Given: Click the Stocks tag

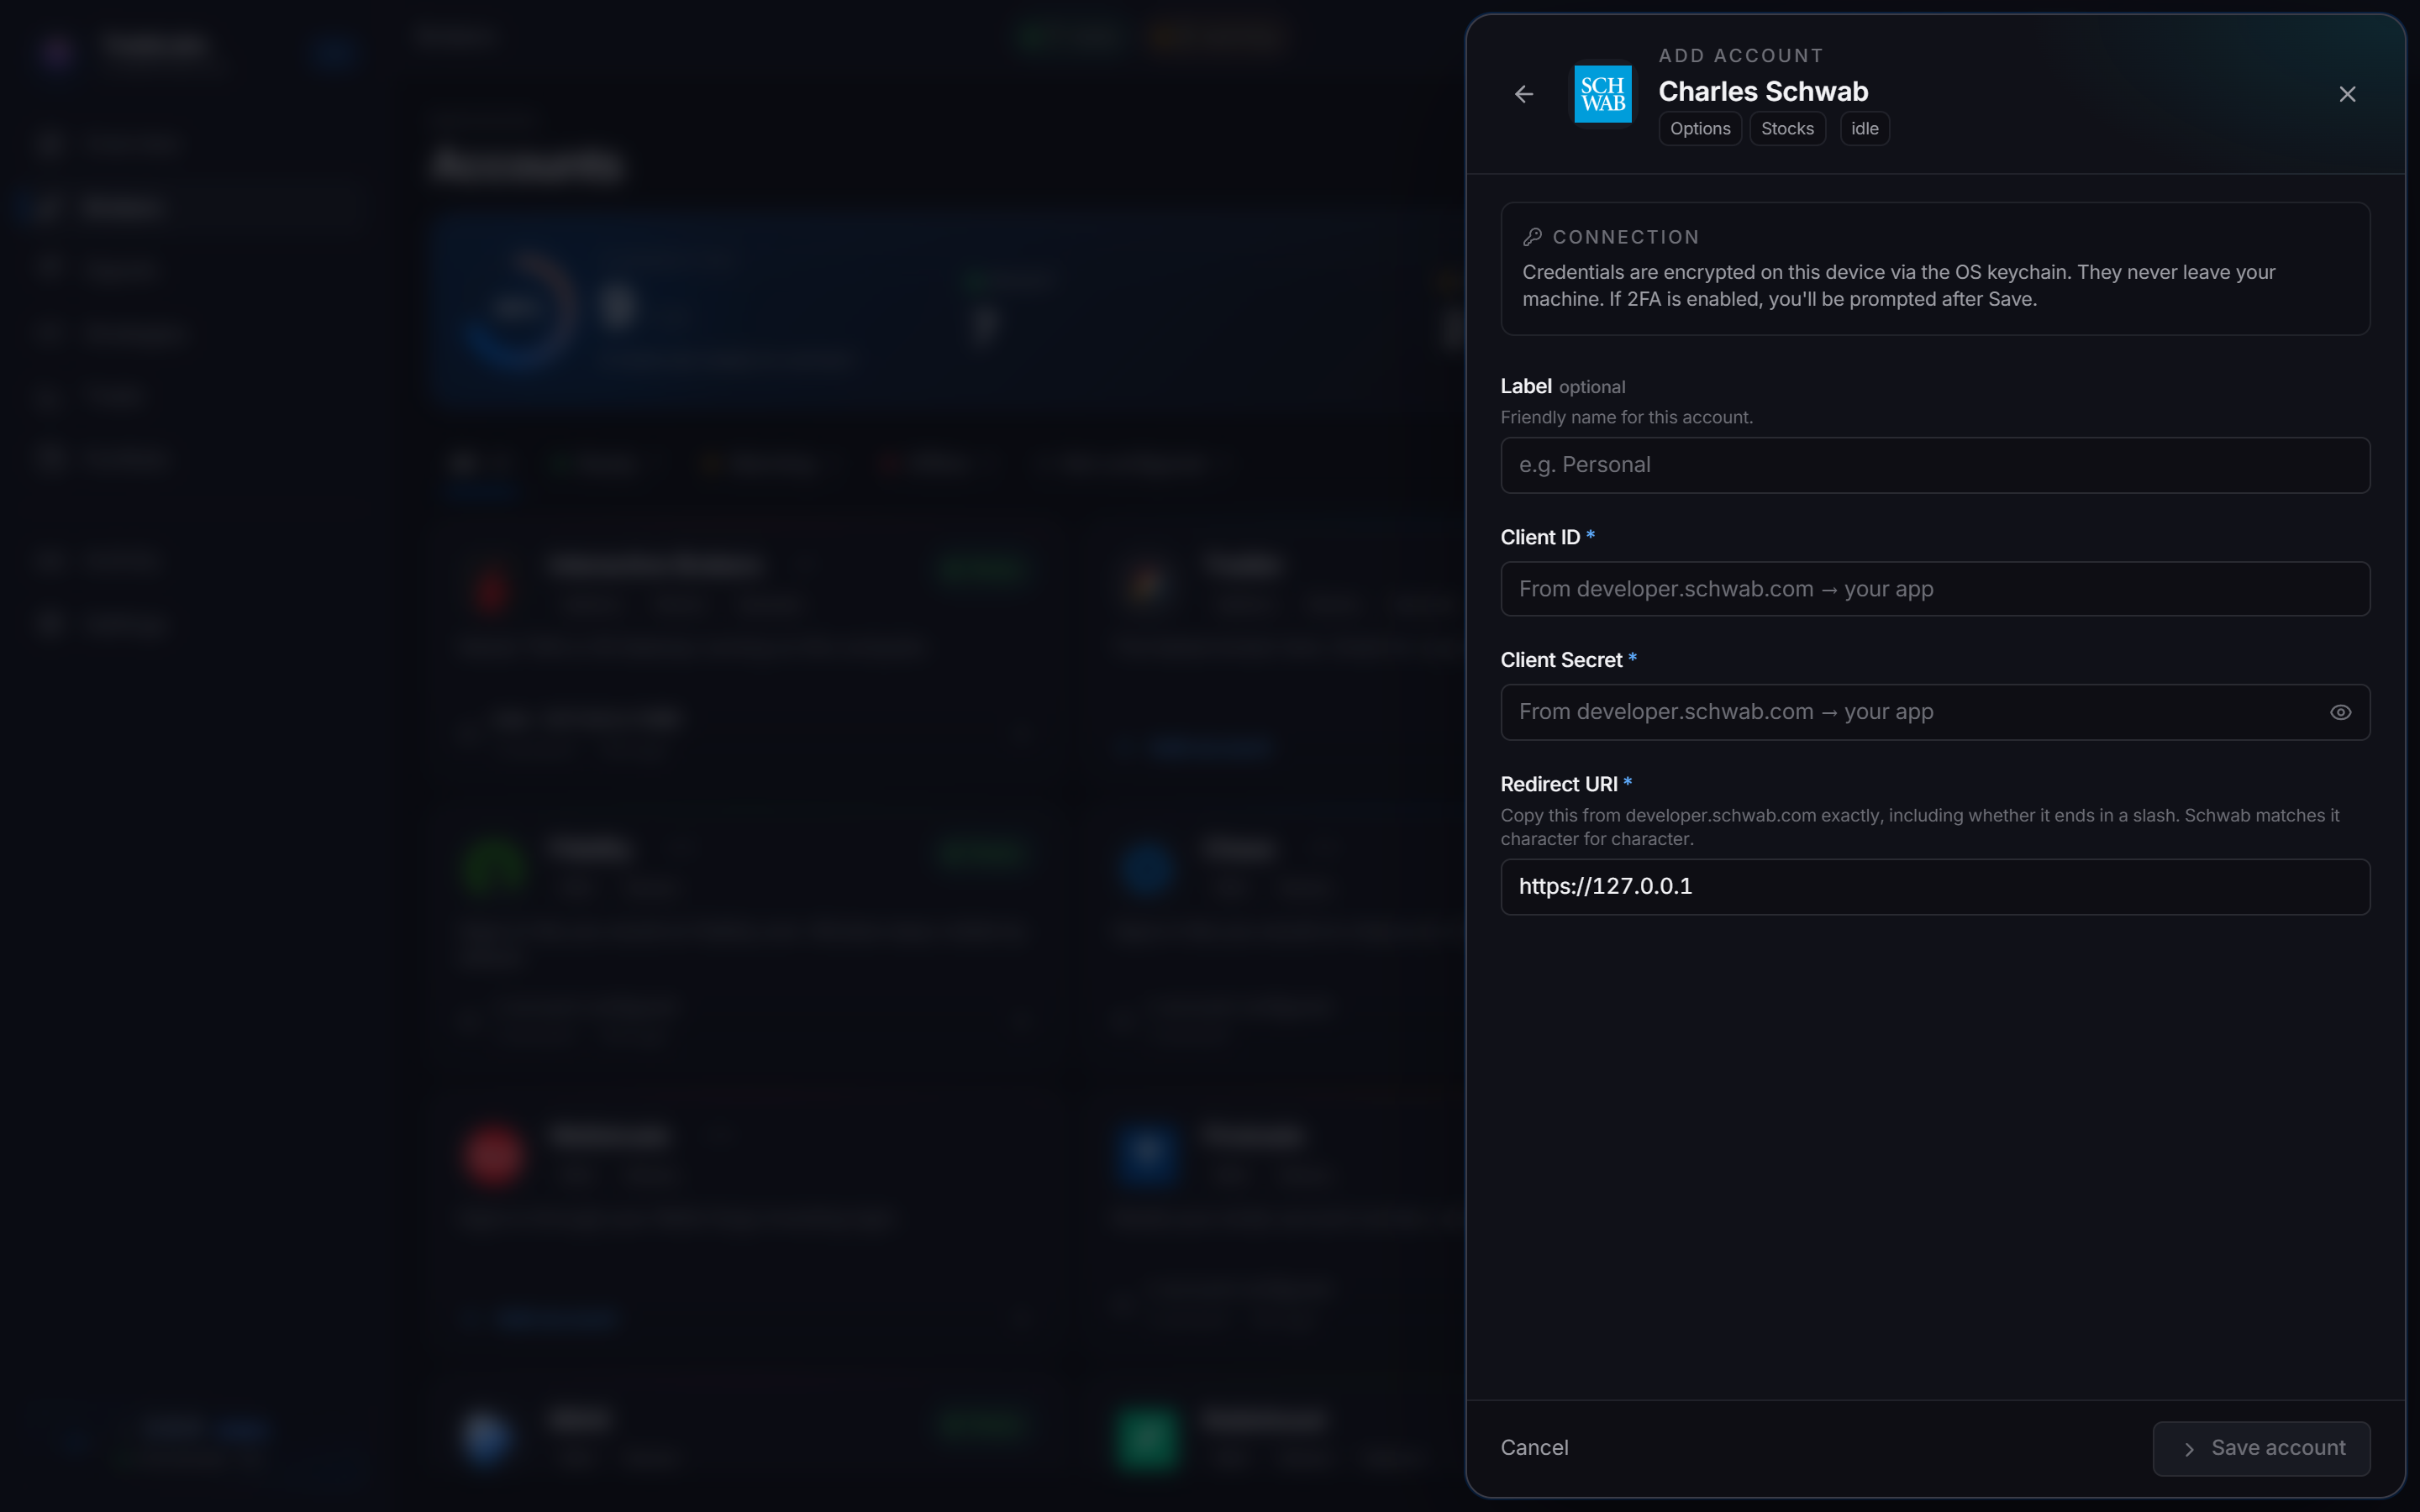Looking at the screenshot, I should coord(1787,129).
